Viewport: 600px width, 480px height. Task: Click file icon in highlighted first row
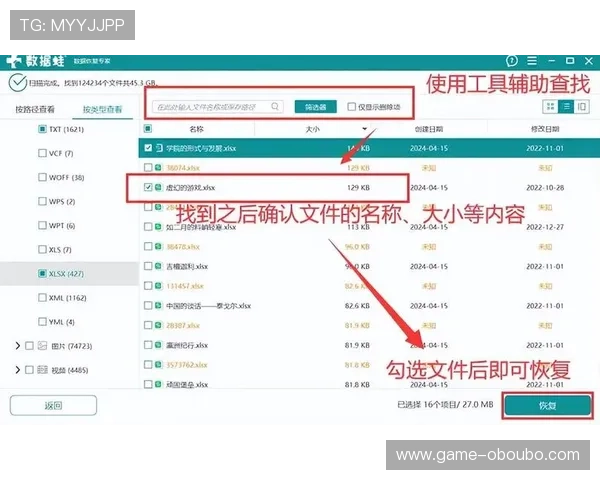(x=159, y=148)
